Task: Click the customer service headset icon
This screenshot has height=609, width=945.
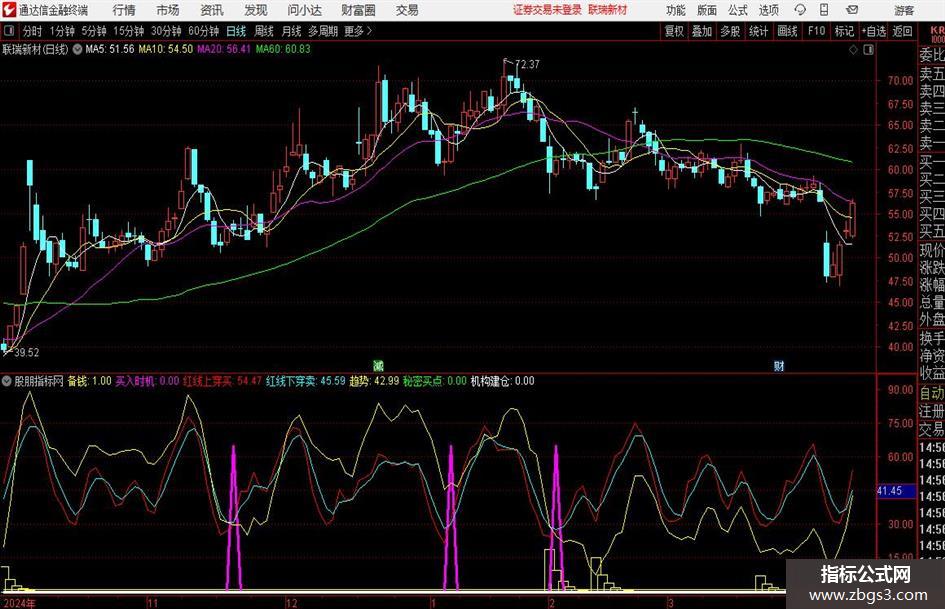Action: (800, 10)
